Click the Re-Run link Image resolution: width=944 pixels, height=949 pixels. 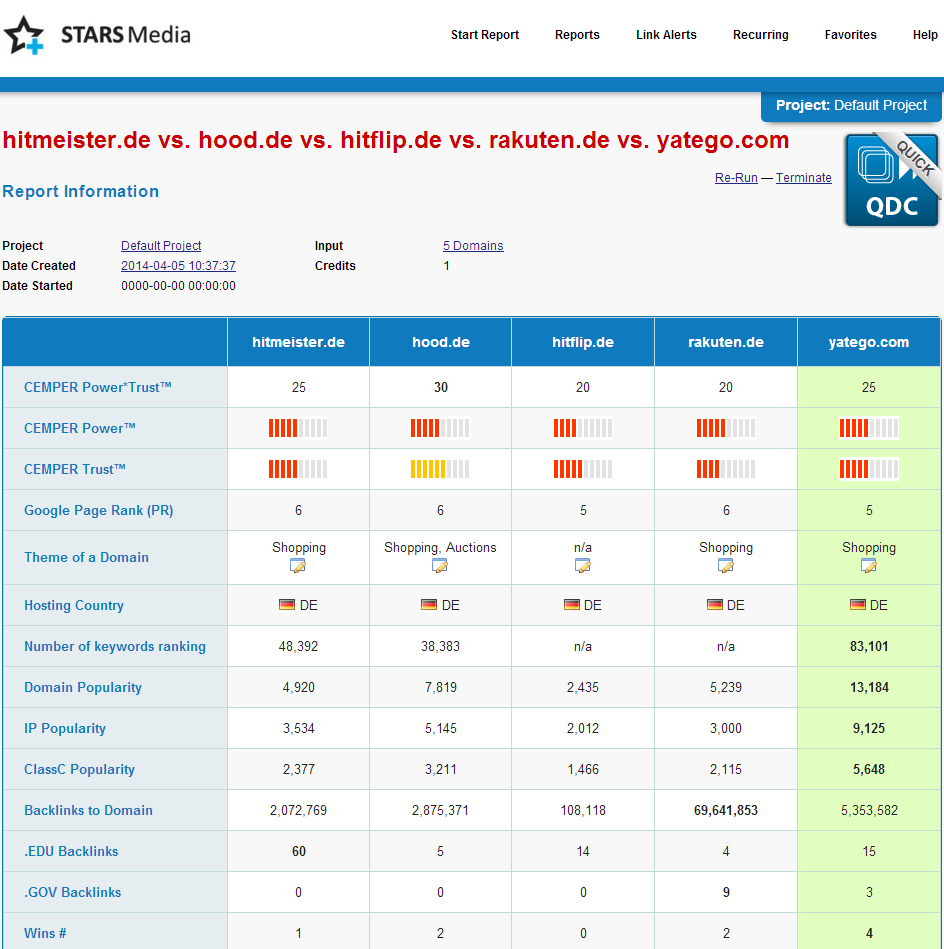[736, 177]
